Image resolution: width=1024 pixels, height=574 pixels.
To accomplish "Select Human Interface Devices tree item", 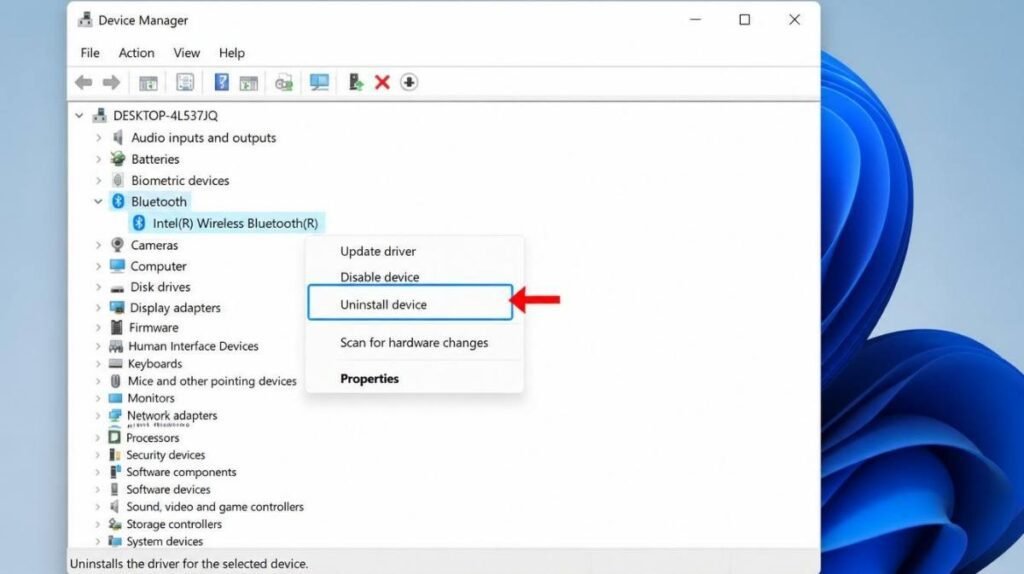I will pos(193,346).
